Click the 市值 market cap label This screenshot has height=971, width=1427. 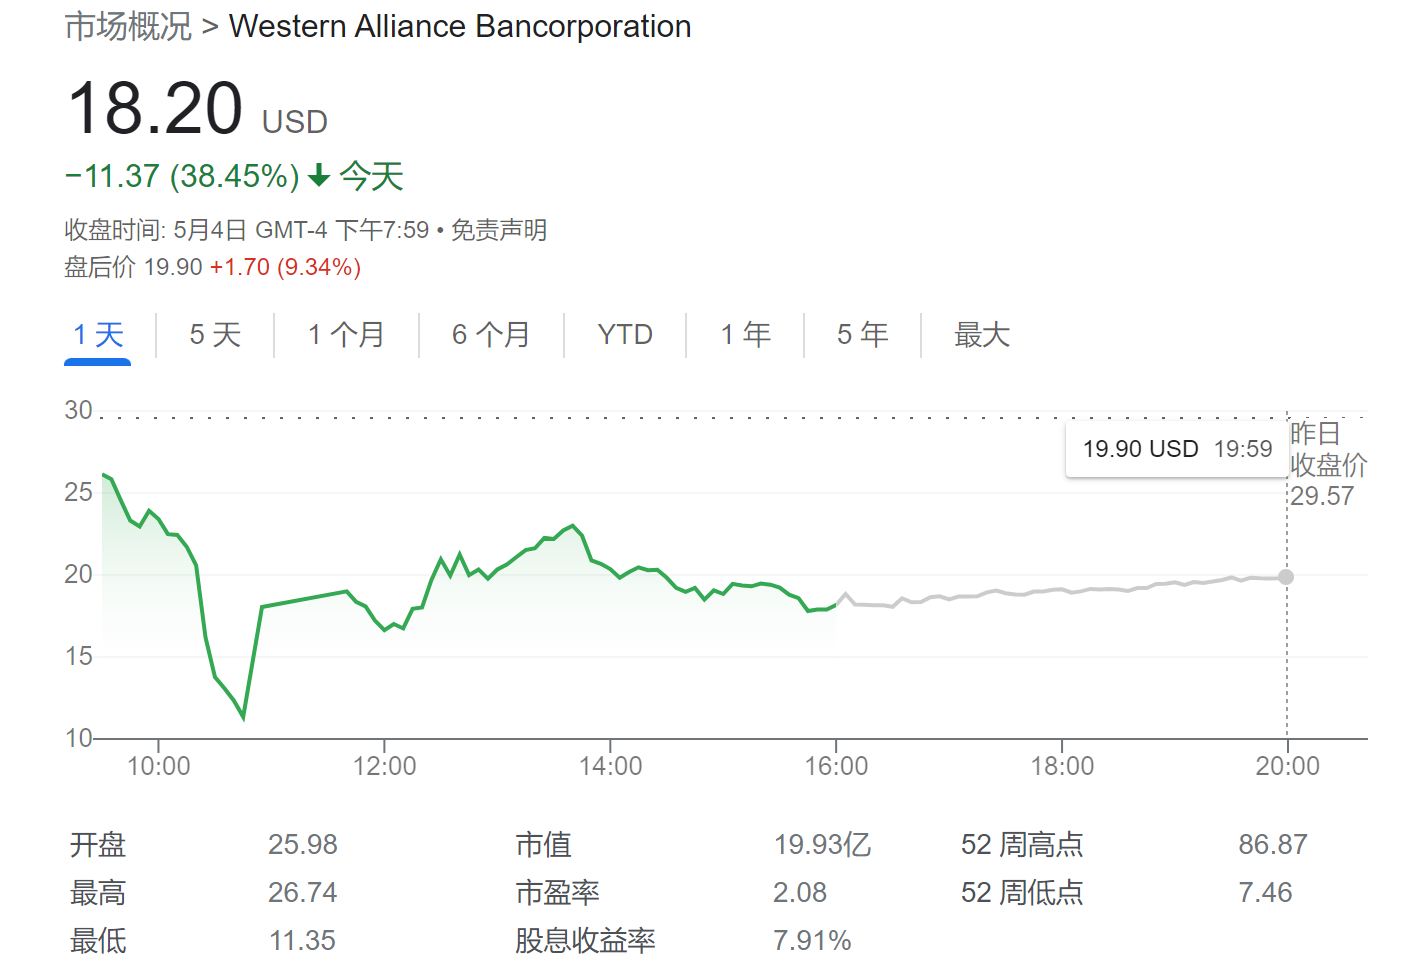pos(543,845)
